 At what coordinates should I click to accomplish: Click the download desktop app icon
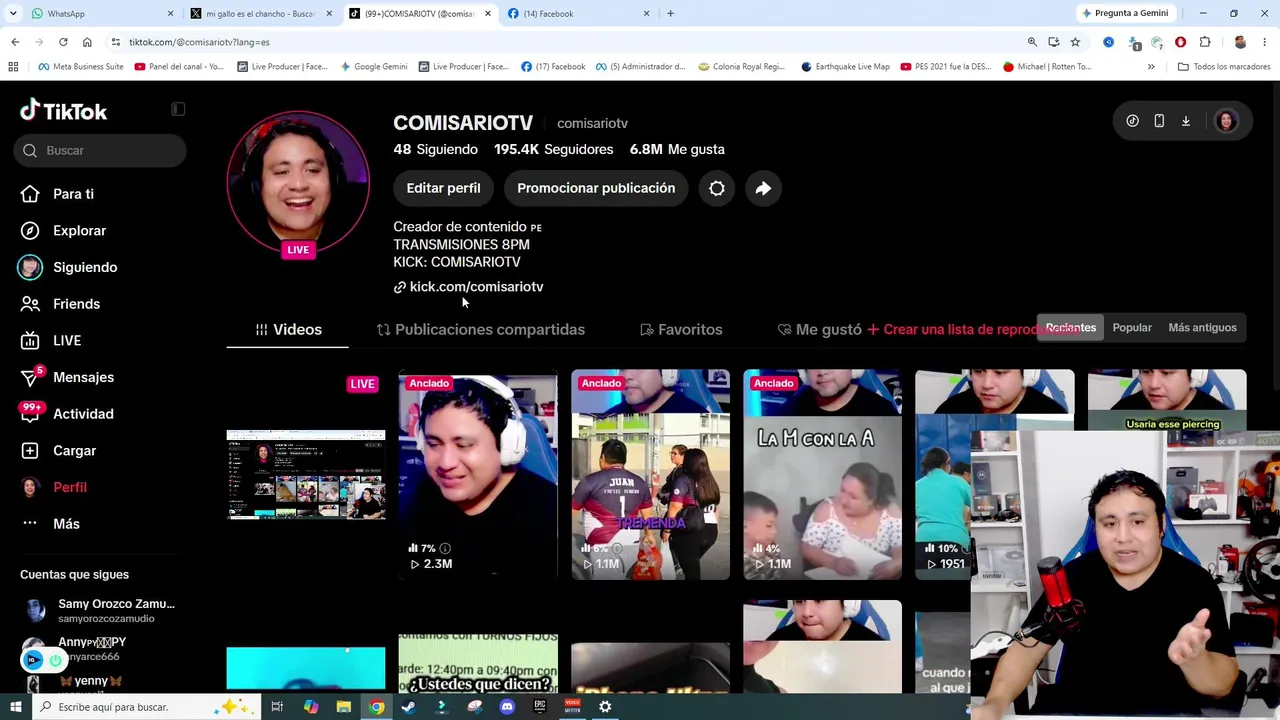click(1186, 121)
